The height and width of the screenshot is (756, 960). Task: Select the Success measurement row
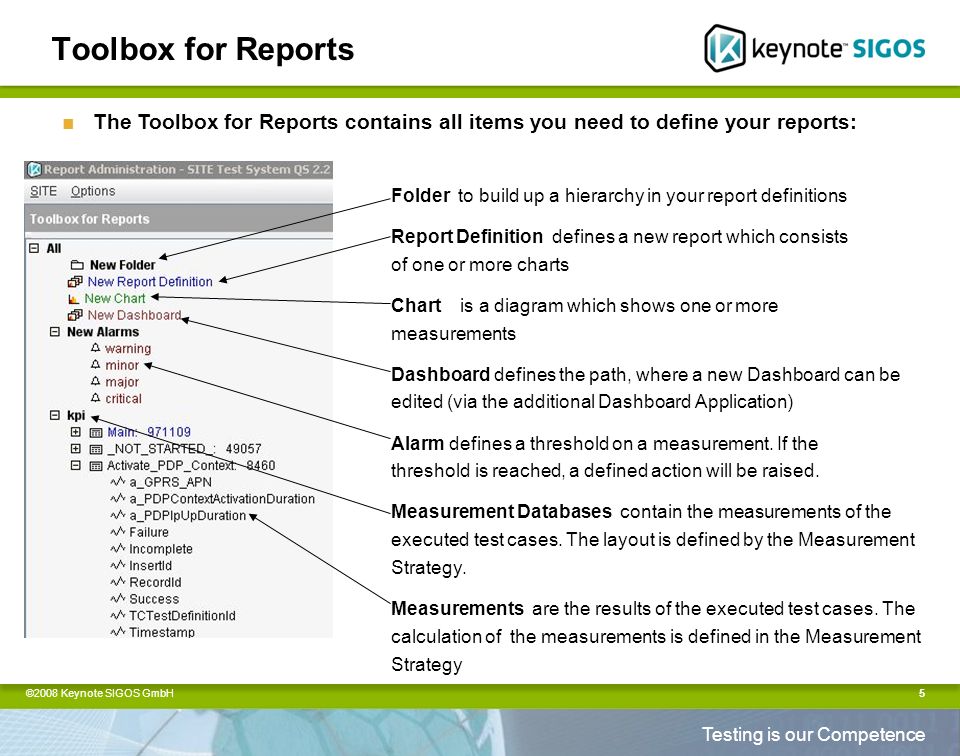pos(154,599)
